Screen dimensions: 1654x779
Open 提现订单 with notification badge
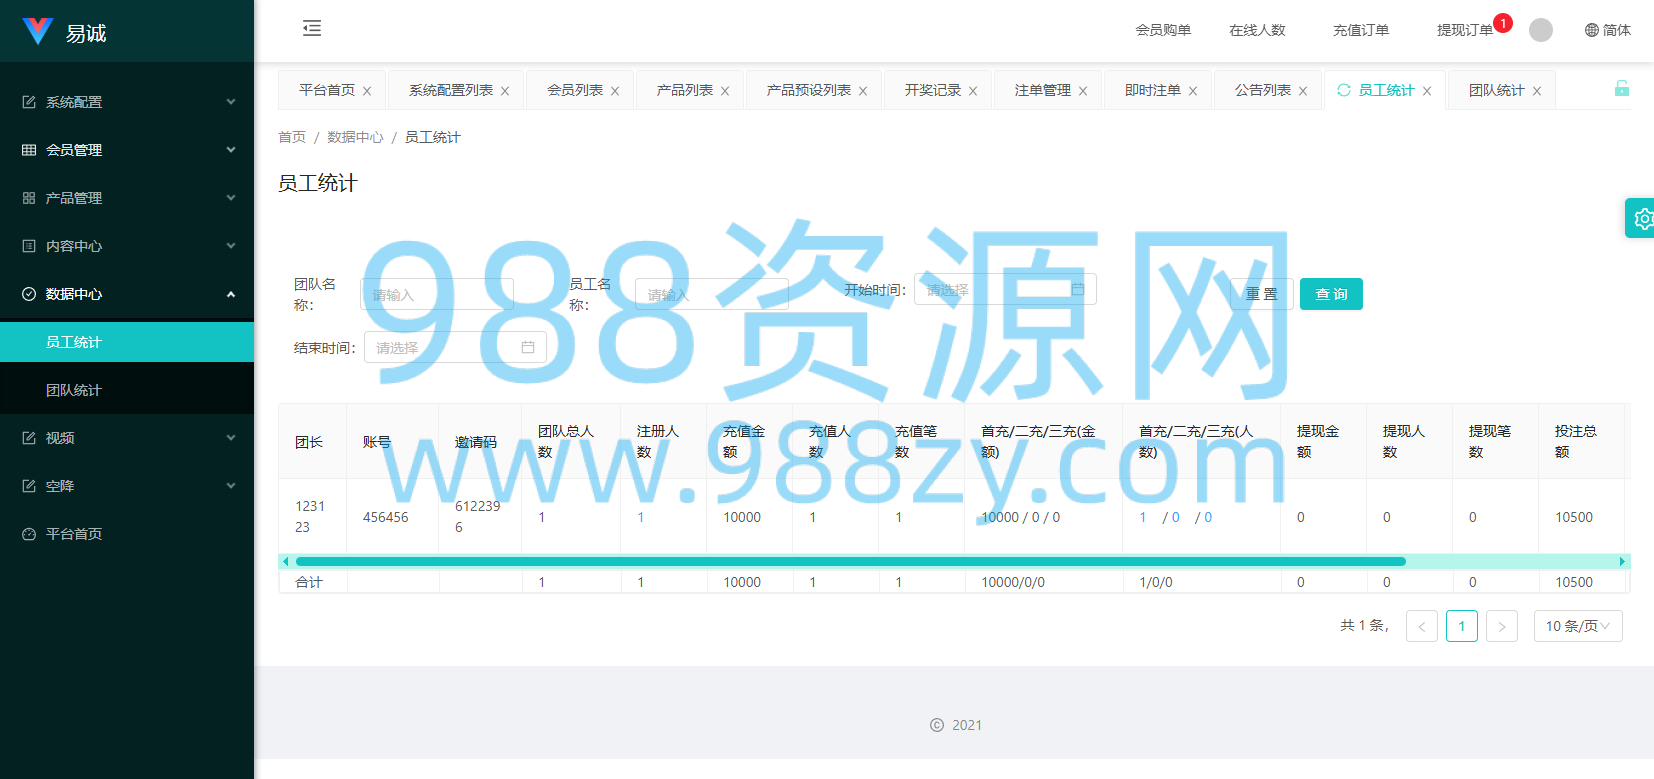[x=1465, y=30]
